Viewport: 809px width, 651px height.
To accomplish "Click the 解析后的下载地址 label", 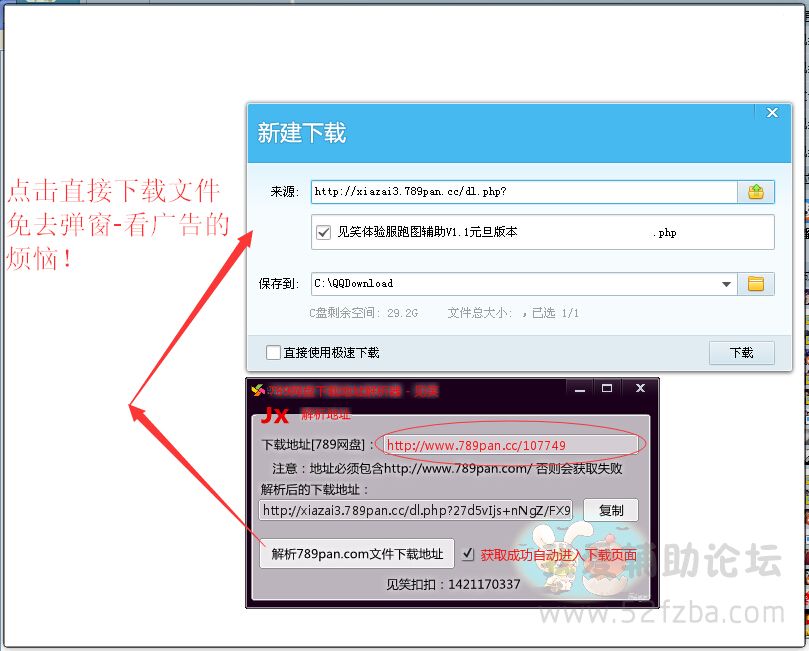I will coord(315,490).
